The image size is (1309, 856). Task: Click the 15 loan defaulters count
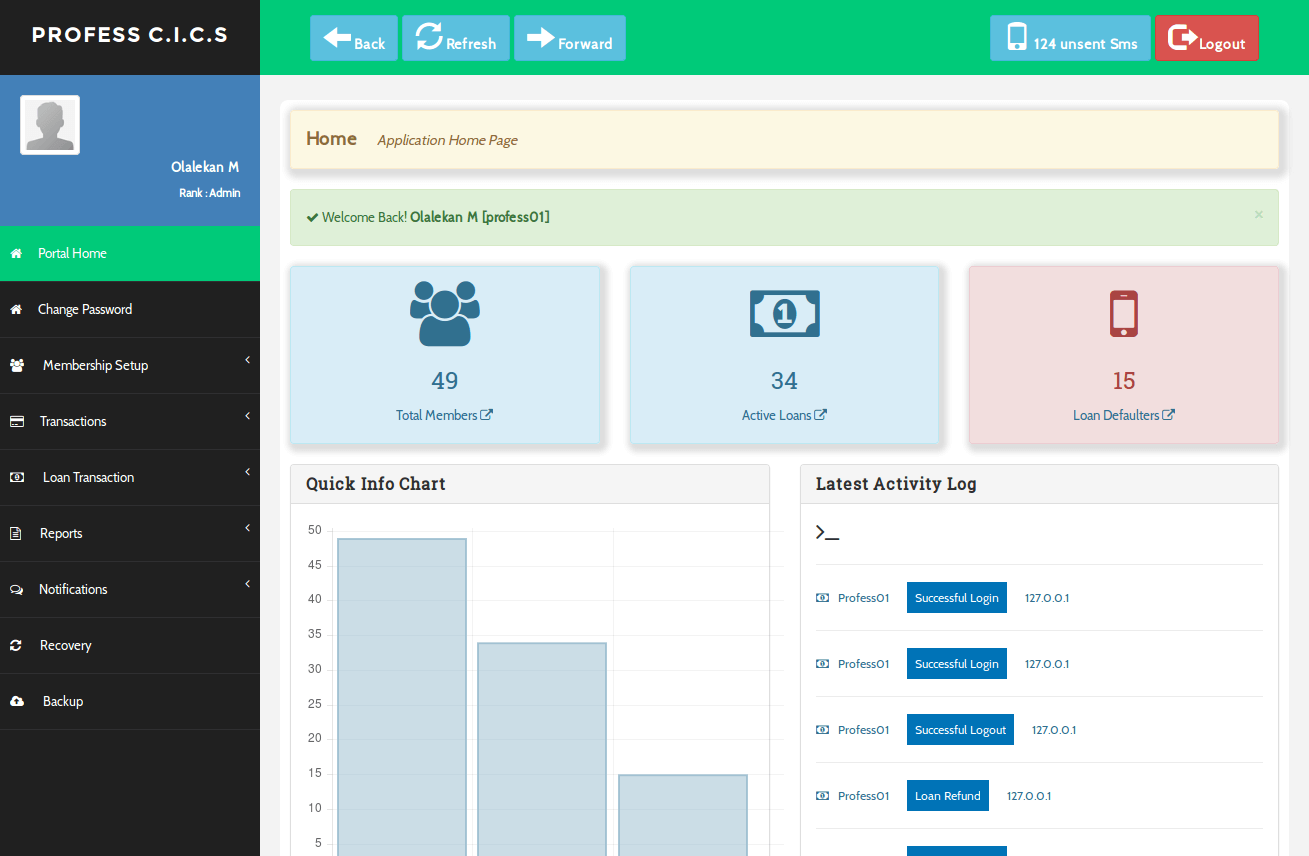point(1124,381)
